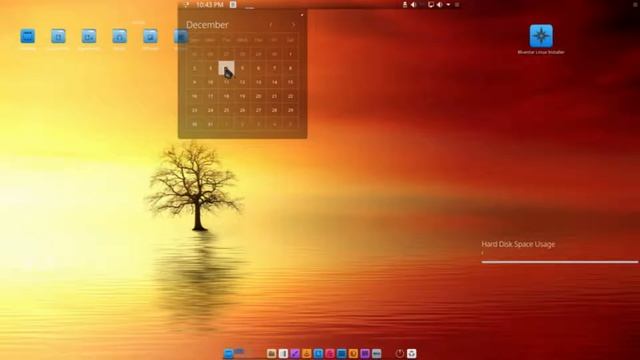Screen dimensions: 640x360
Task: Pin the calendar popup with top-right pin
Action: 302,15
